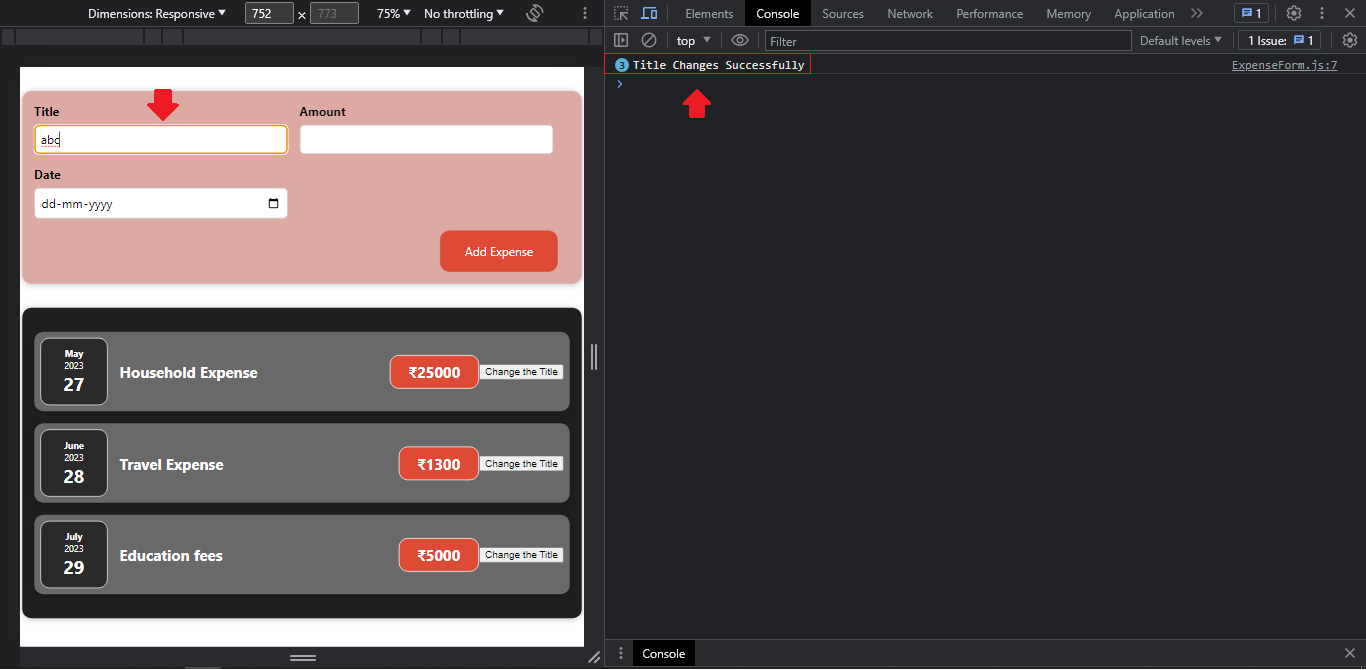
Task: Click the 1 Issue button
Action: 1280,40
